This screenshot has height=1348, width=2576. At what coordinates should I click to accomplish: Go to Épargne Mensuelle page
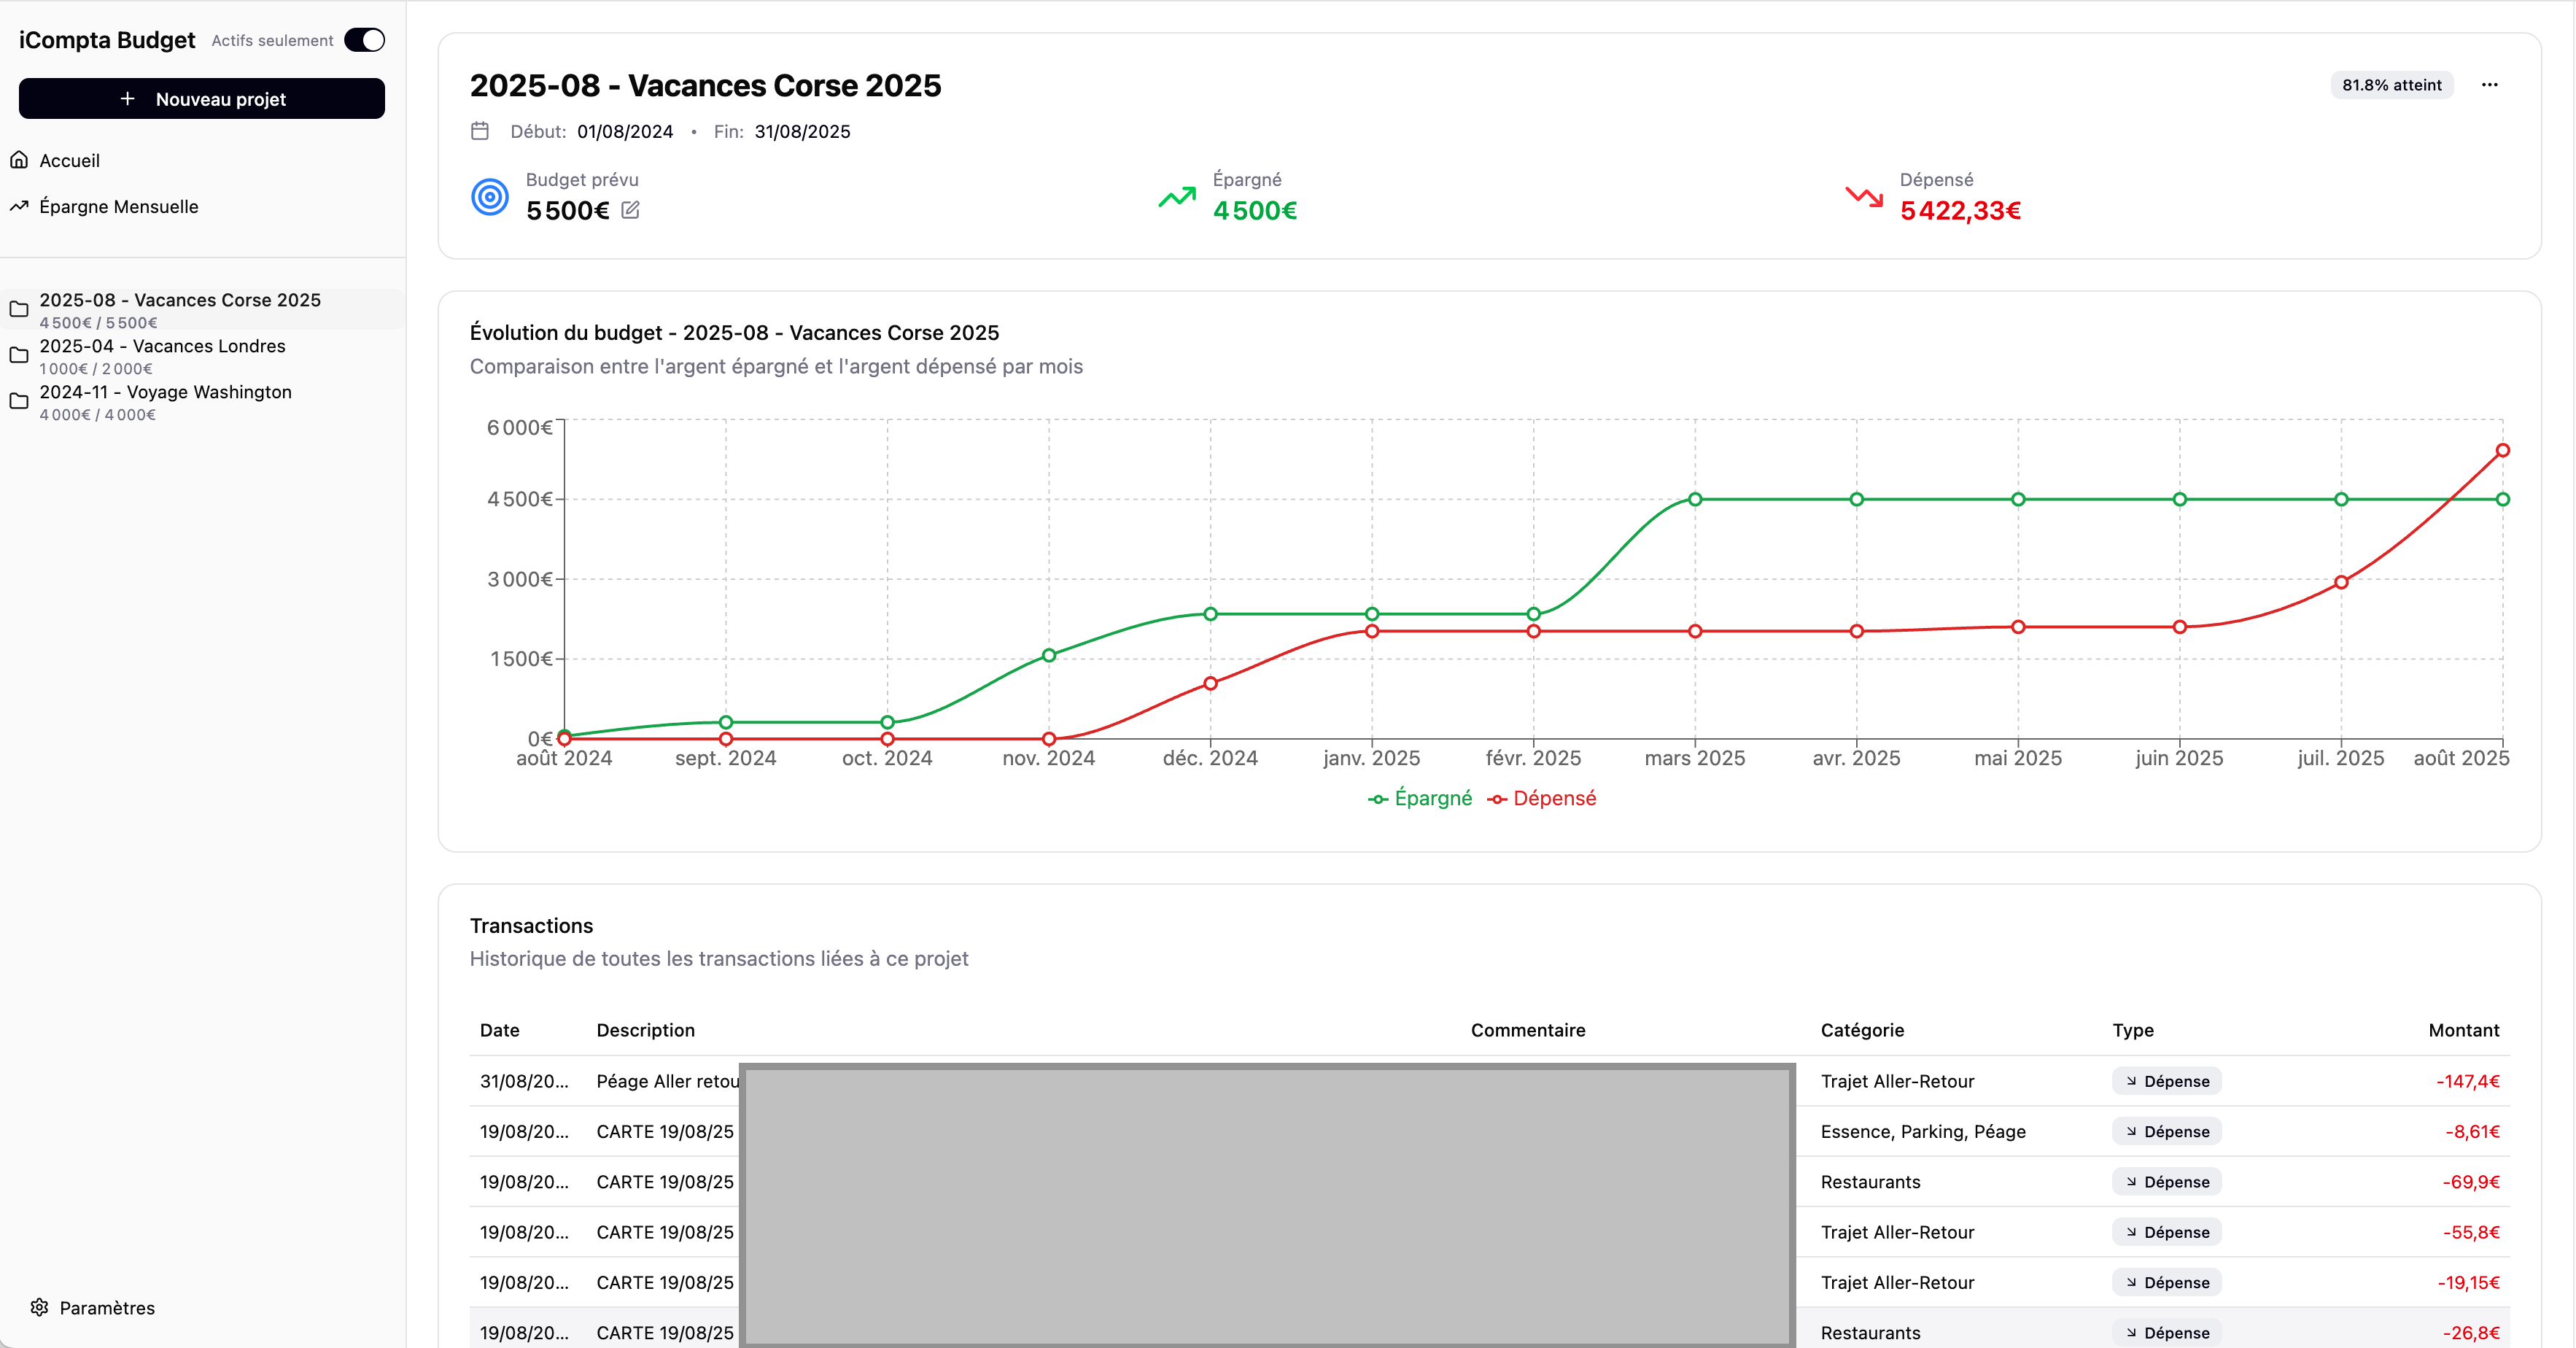pos(118,206)
